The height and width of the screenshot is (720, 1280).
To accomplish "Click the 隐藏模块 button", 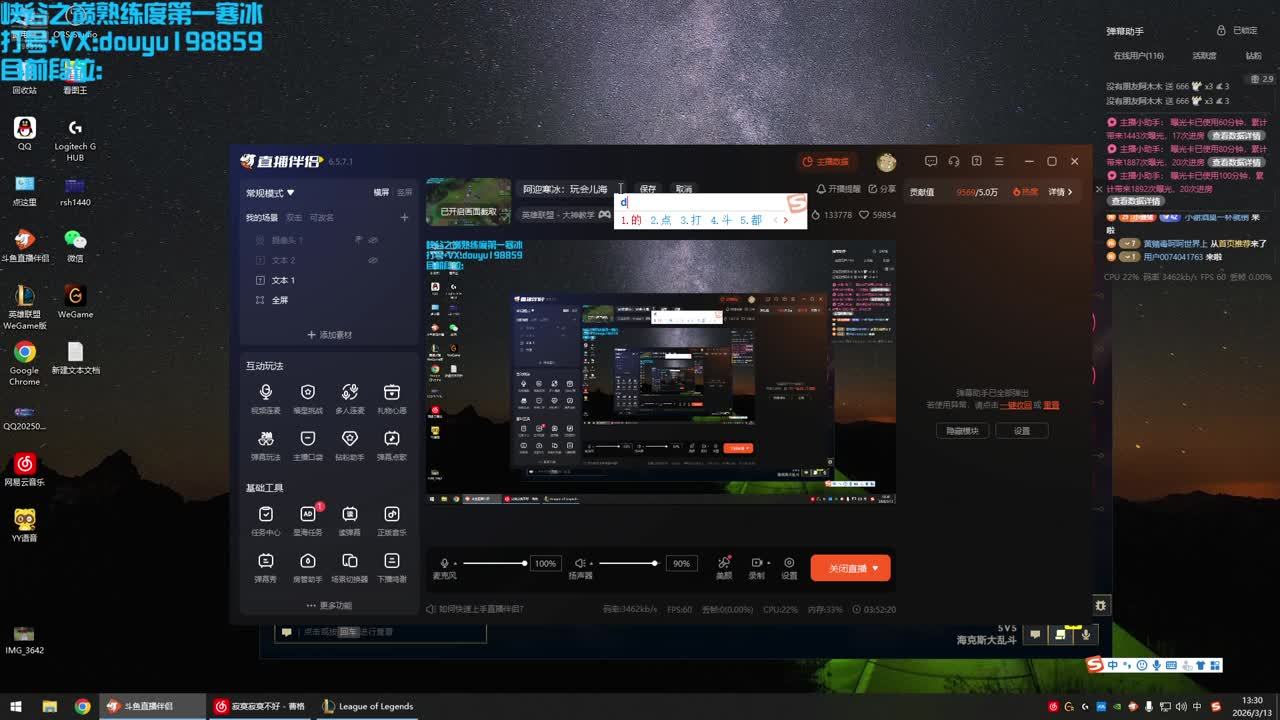I will [962, 431].
